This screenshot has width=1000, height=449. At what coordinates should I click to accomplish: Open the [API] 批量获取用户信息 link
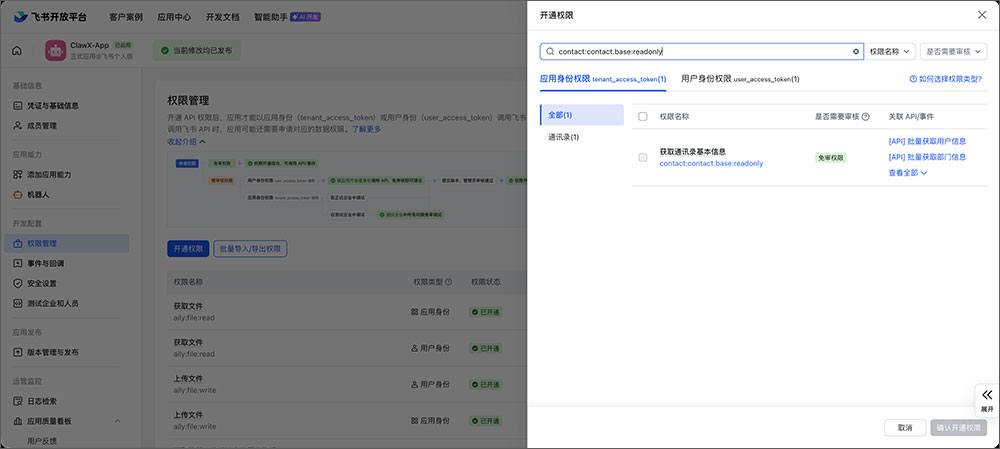[926, 141]
